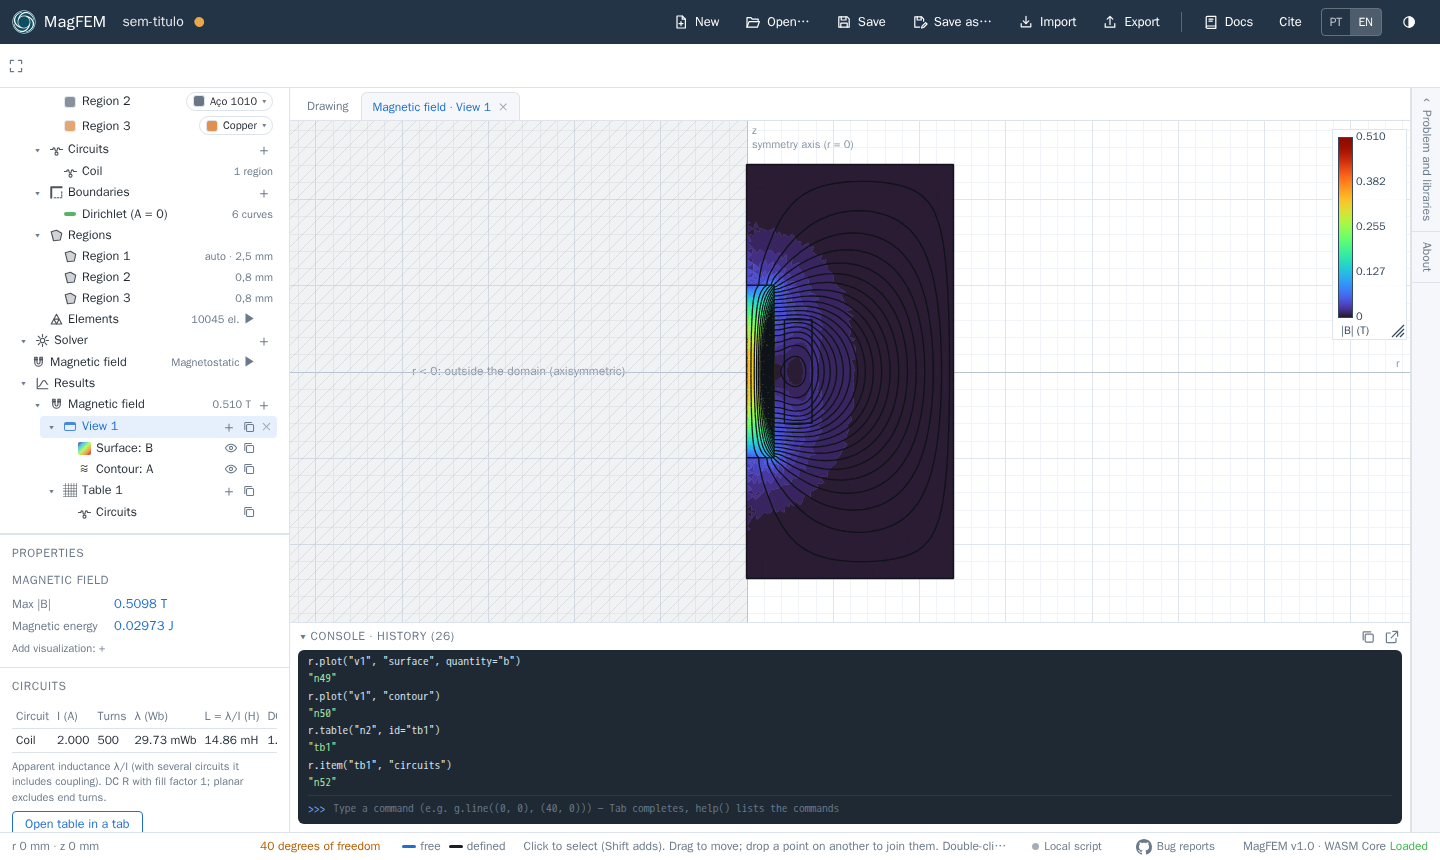Collapse the Table 1 node
Viewport: 1440px width, 860px height.
tap(52, 491)
